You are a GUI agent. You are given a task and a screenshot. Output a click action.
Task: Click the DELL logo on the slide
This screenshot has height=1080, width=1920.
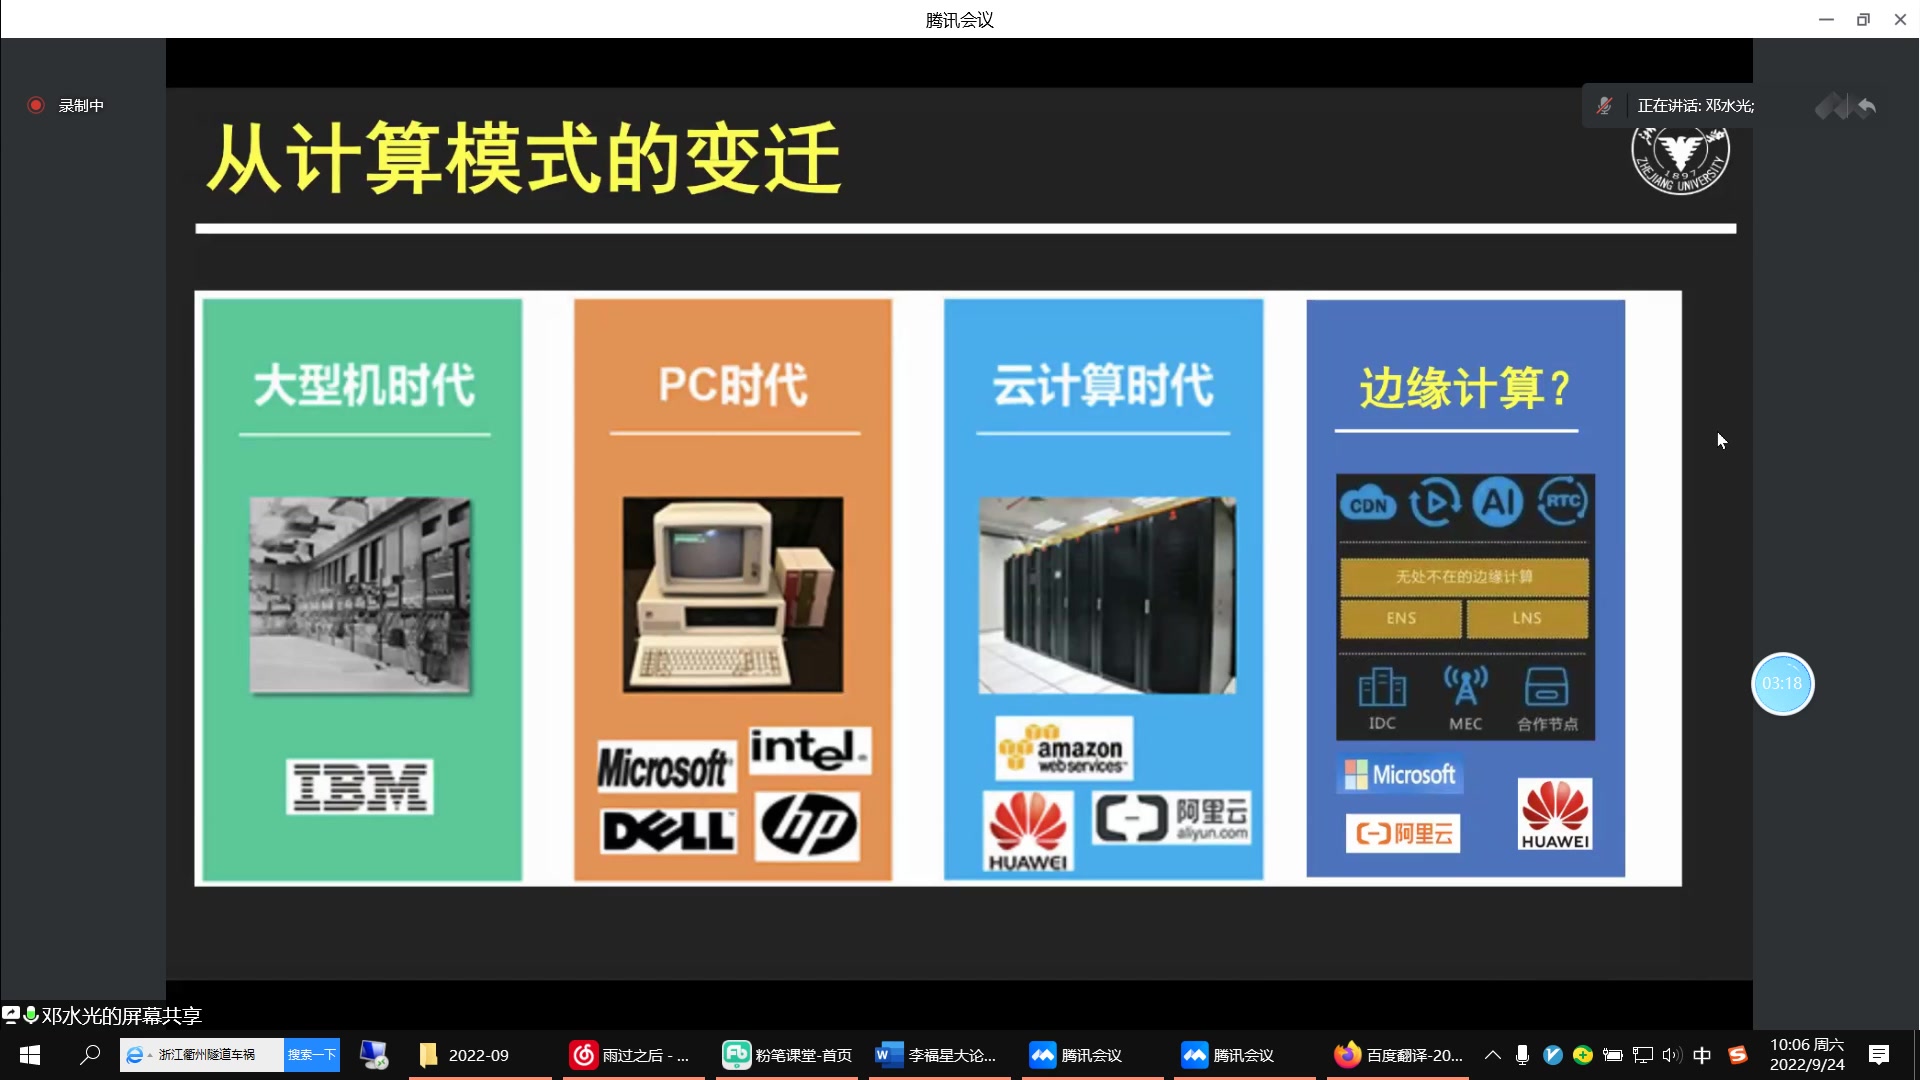pos(667,831)
